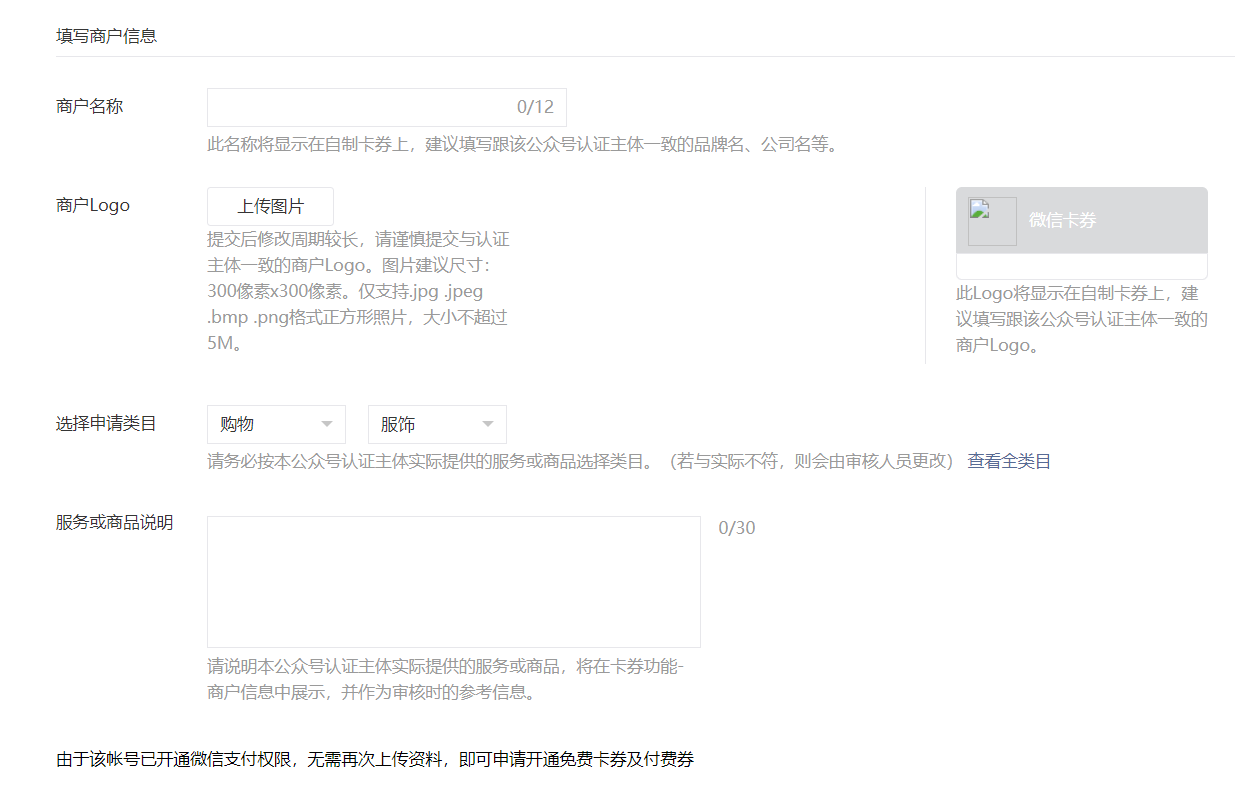
Task: Click the 选择申请类目 field label
Action: (x=106, y=423)
